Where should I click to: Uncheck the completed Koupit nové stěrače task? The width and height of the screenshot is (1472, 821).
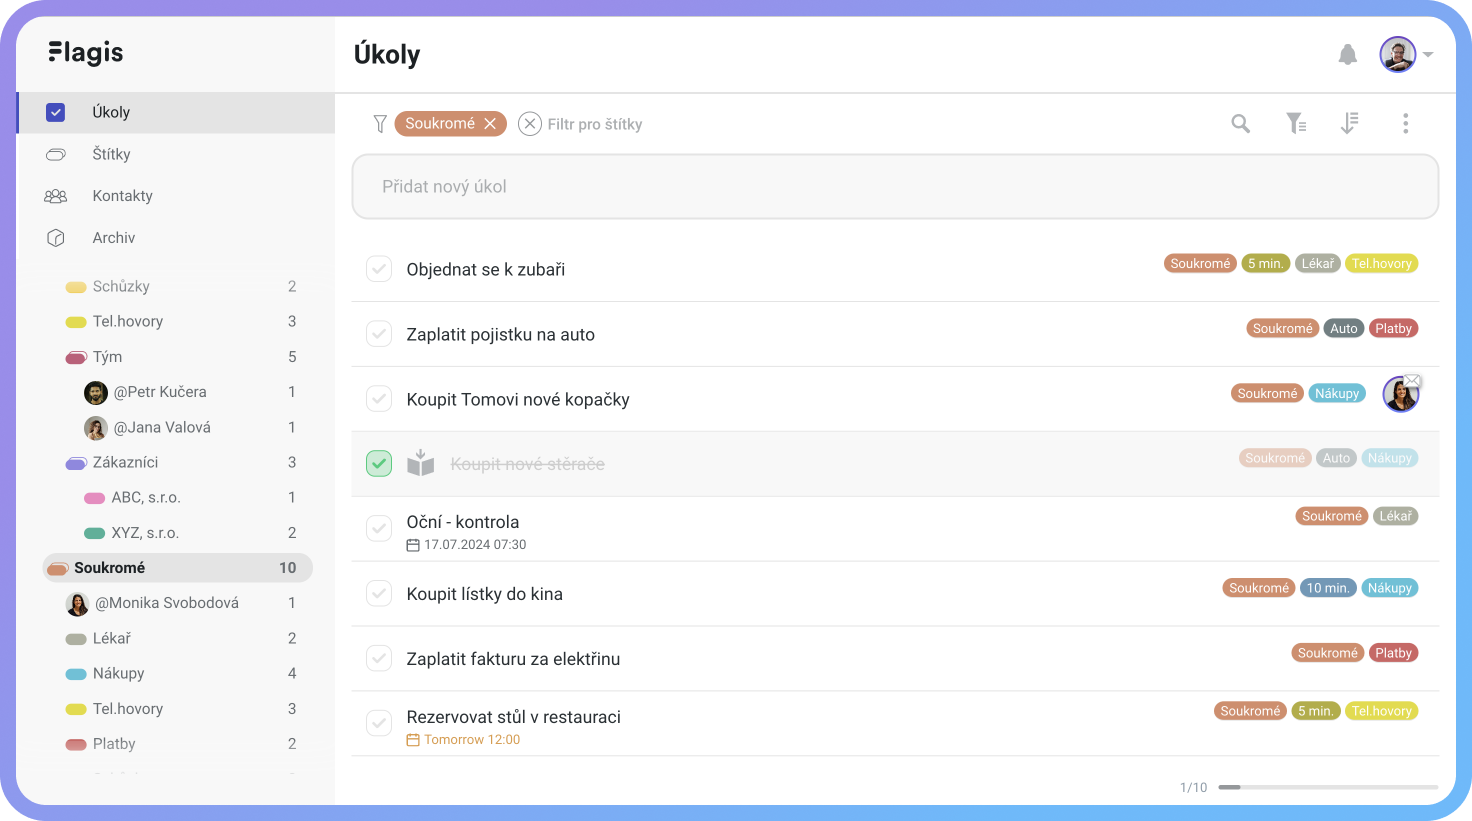(379, 464)
